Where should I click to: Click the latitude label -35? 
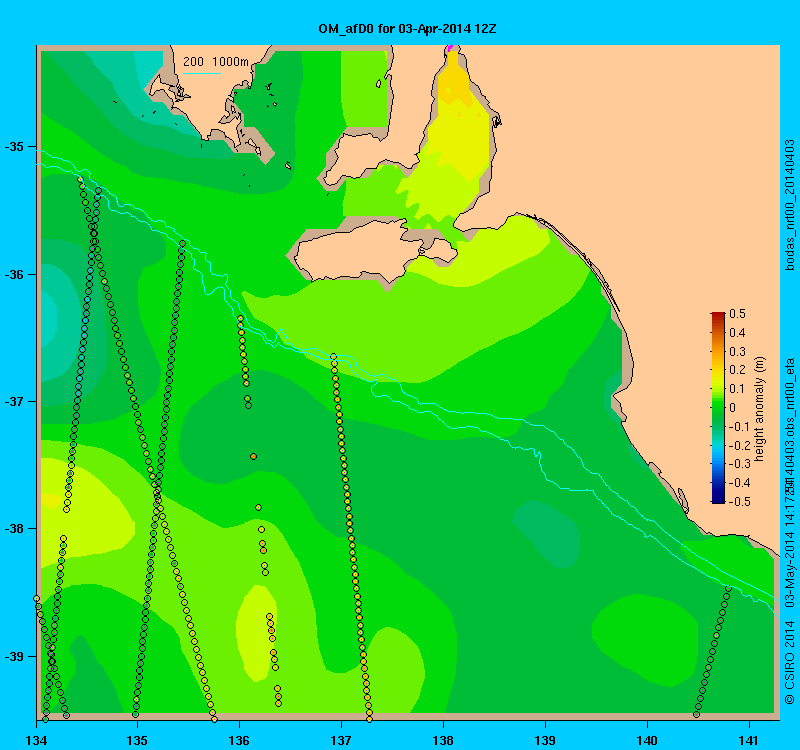coord(14,147)
